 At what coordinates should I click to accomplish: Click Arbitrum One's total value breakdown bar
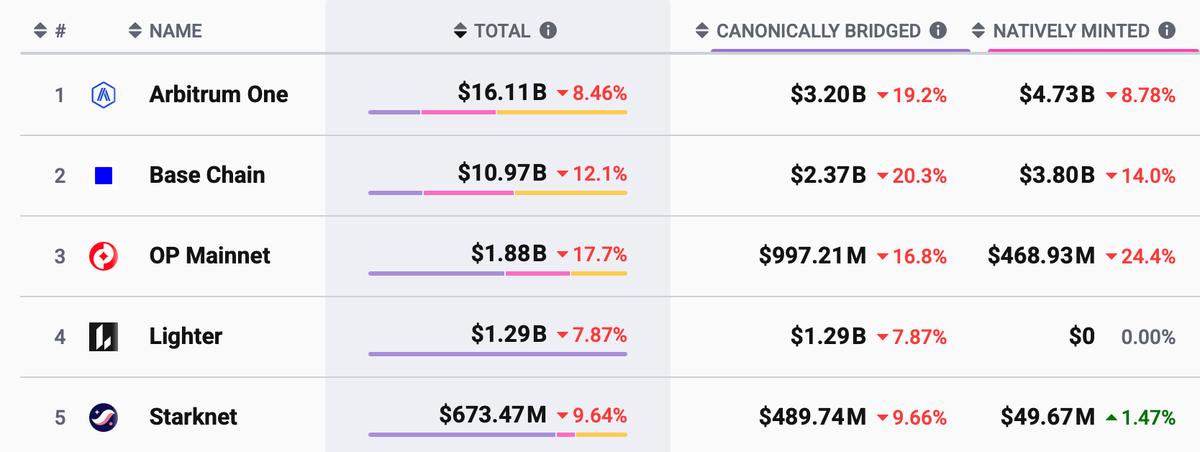[x=497, y=112]
